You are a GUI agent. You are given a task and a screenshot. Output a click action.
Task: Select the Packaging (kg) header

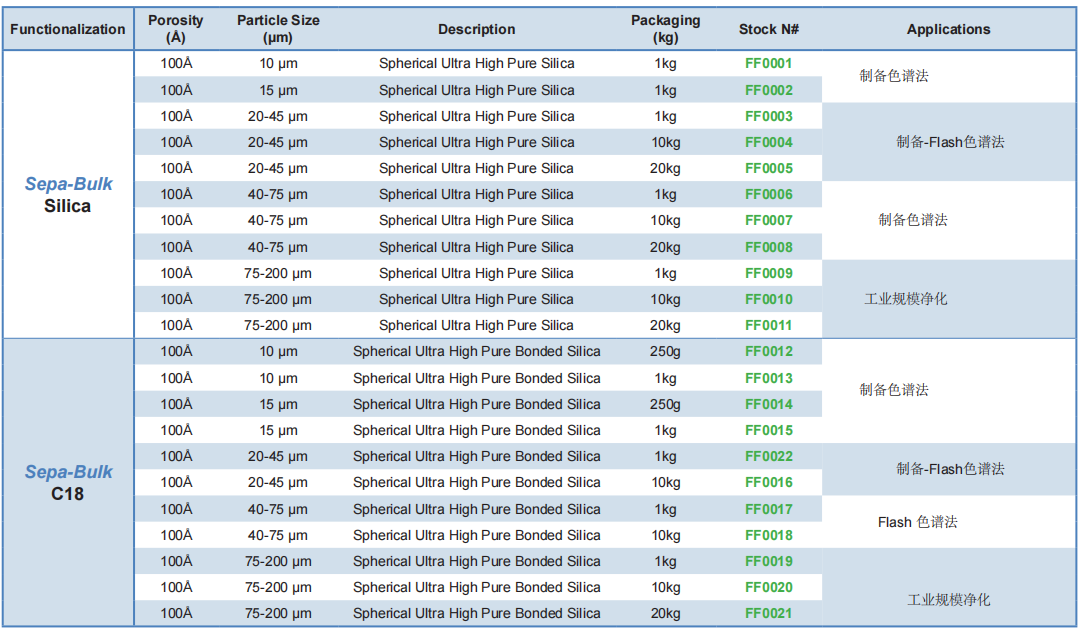click(x=665, y=29)
